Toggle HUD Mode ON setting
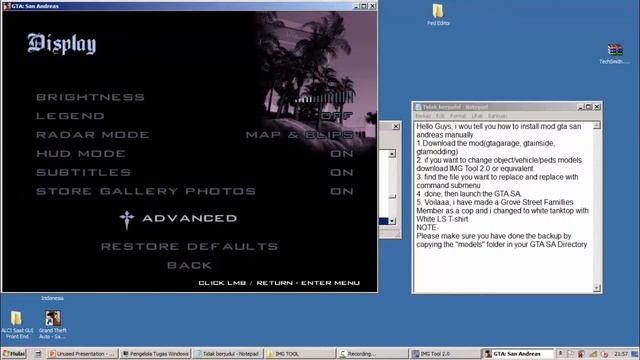The height and width of the screenshot is (360, 640). (x=342, y=154)
